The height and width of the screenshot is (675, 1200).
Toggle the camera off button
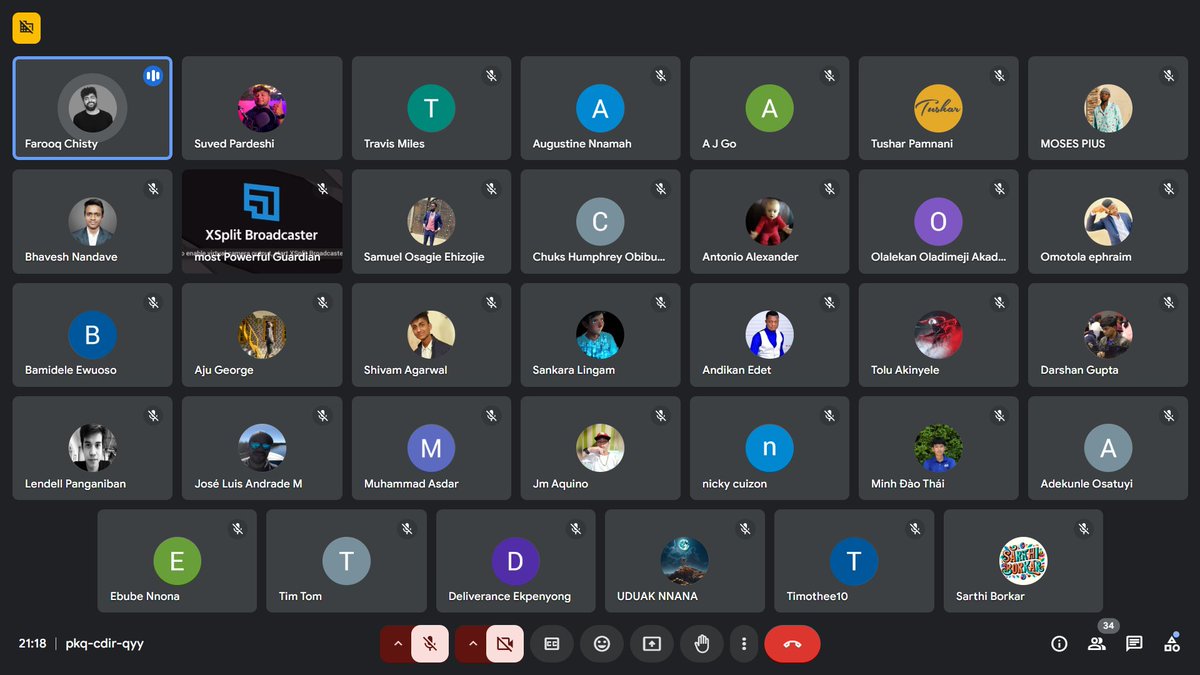505,644
